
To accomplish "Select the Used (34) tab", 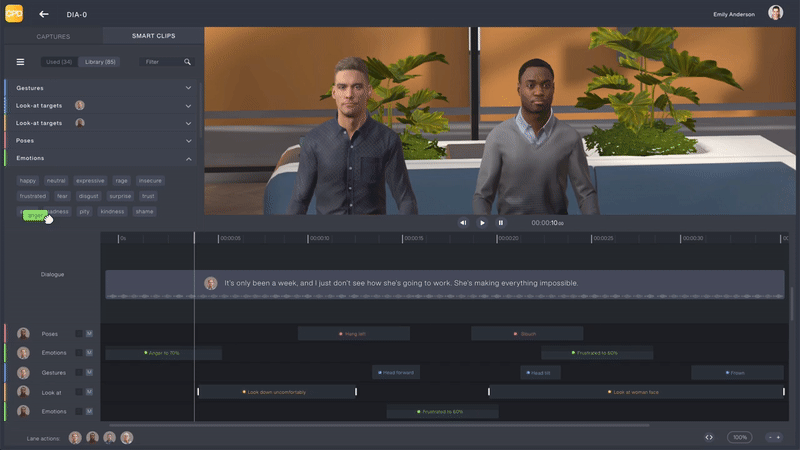I will coord(59,62).
